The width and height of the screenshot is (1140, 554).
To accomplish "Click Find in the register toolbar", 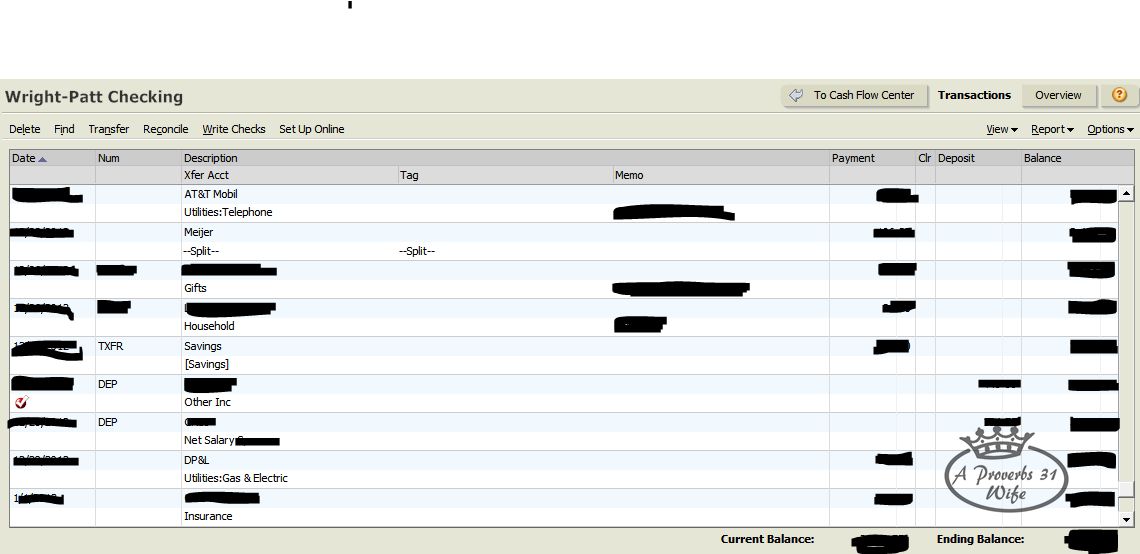I will pyautogui.click(x=64, y=129).
